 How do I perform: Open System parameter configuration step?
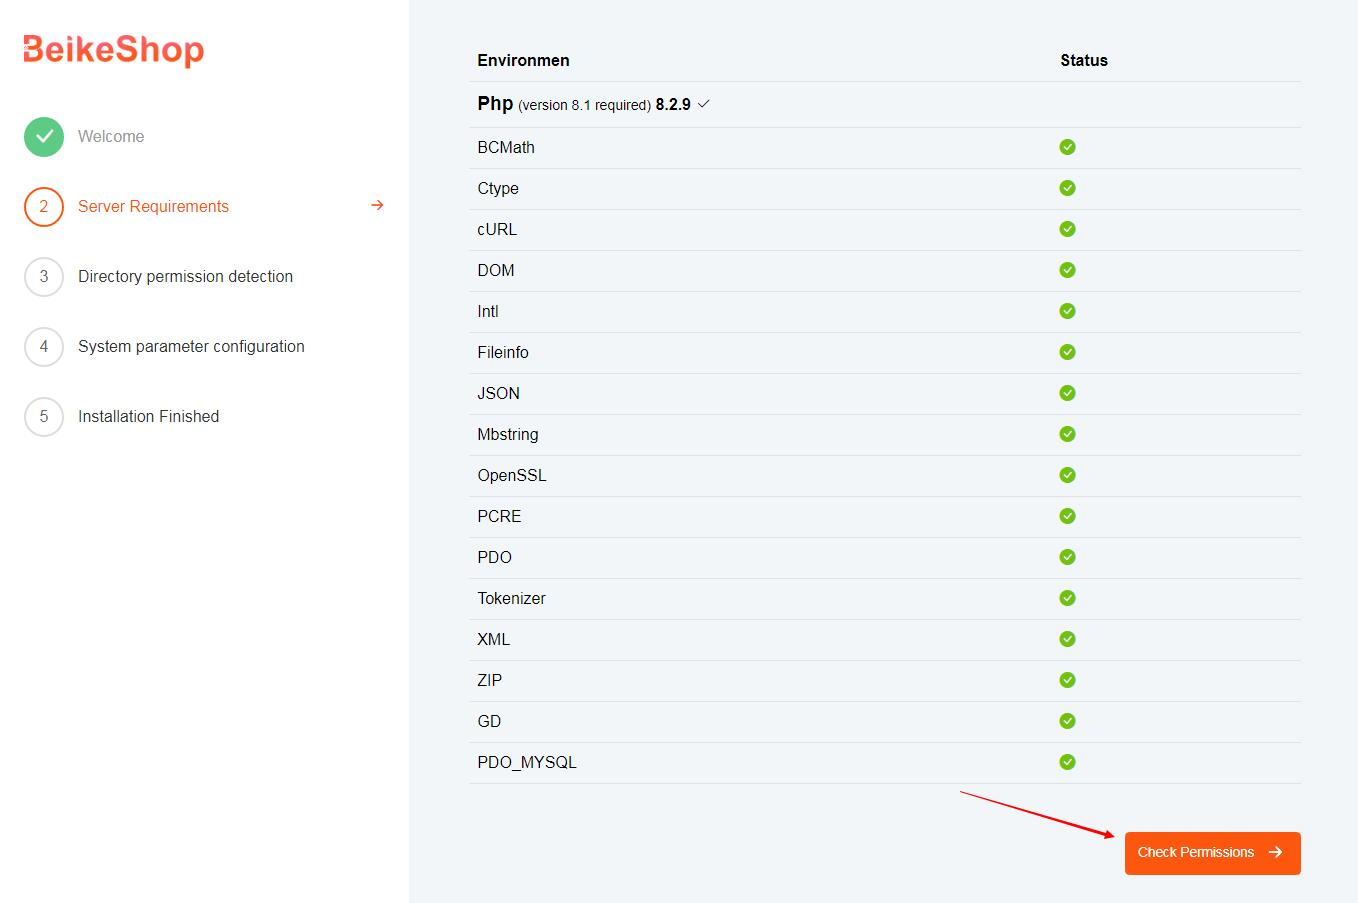tap(191, 347)
